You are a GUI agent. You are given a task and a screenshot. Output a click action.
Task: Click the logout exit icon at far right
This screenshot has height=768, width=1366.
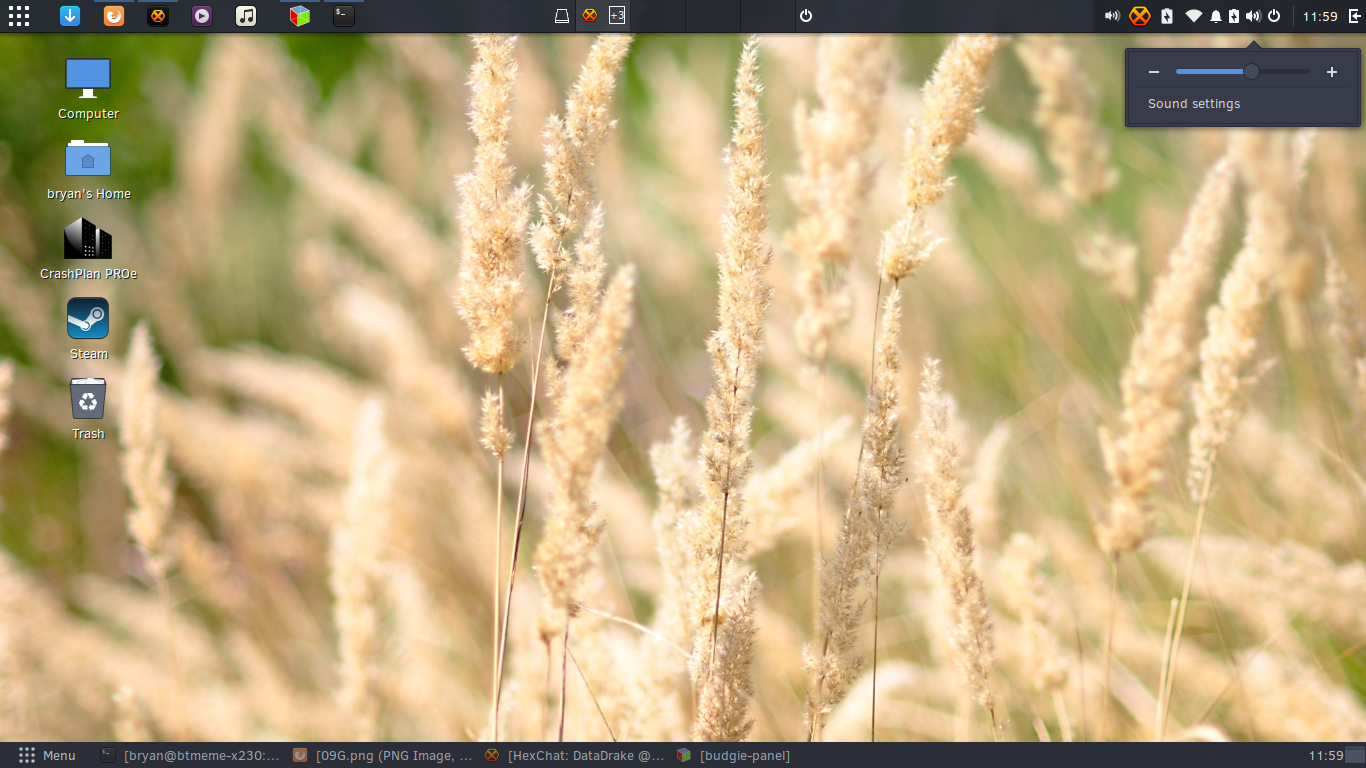[x=1355, y=16]
